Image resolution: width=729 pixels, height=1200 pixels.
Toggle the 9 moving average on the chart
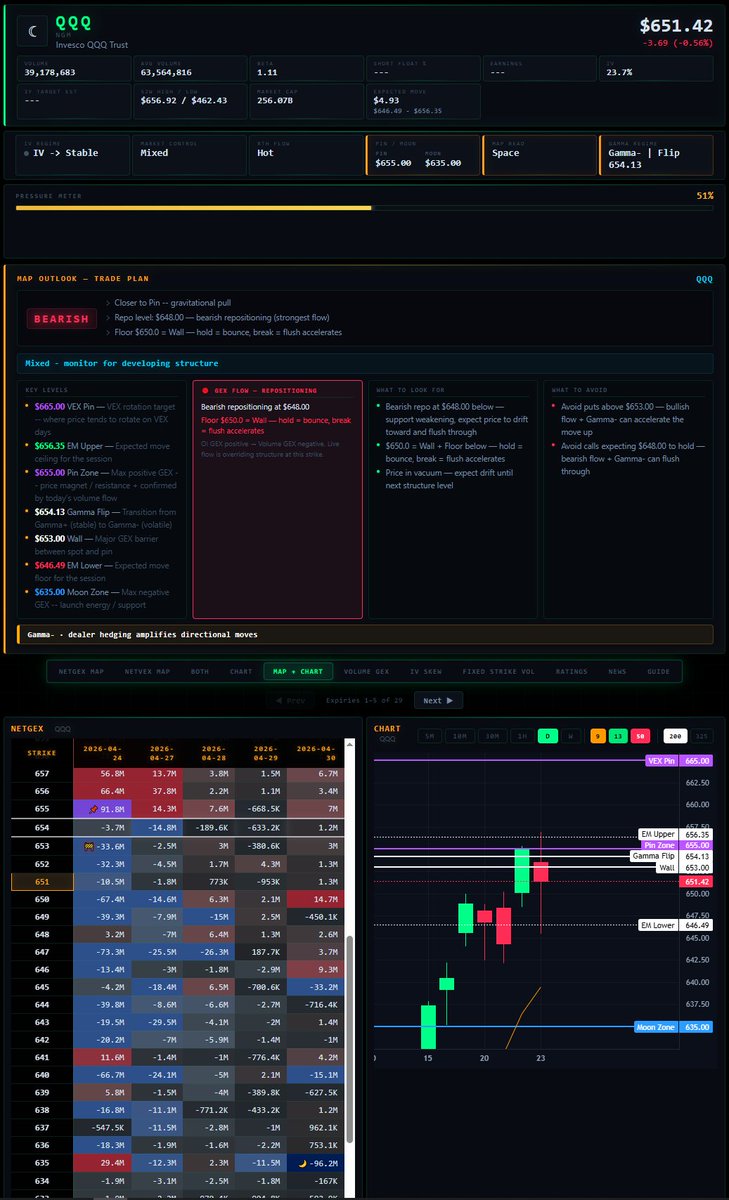coord(599,736)
